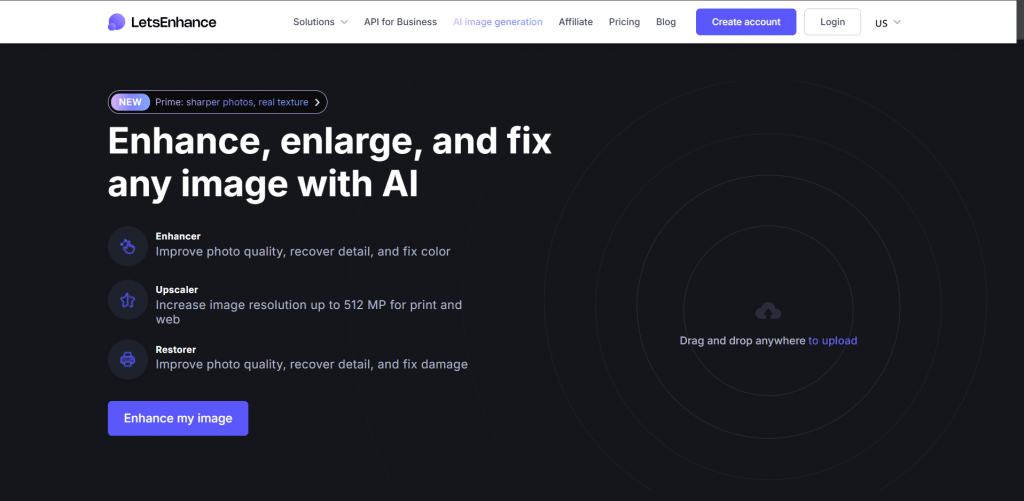Click the LetsEnhance brand name

pyautogui.click(x=173, y=22)
